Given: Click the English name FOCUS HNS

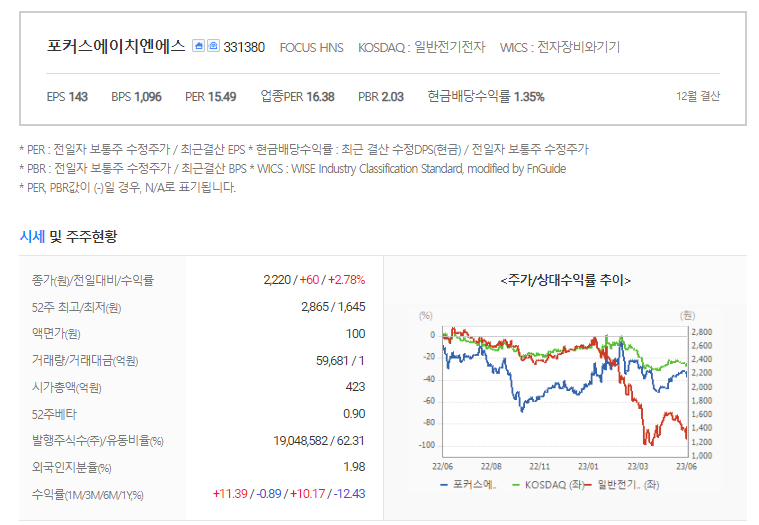Looking at the screenshot, I should (x=311, y=47).
